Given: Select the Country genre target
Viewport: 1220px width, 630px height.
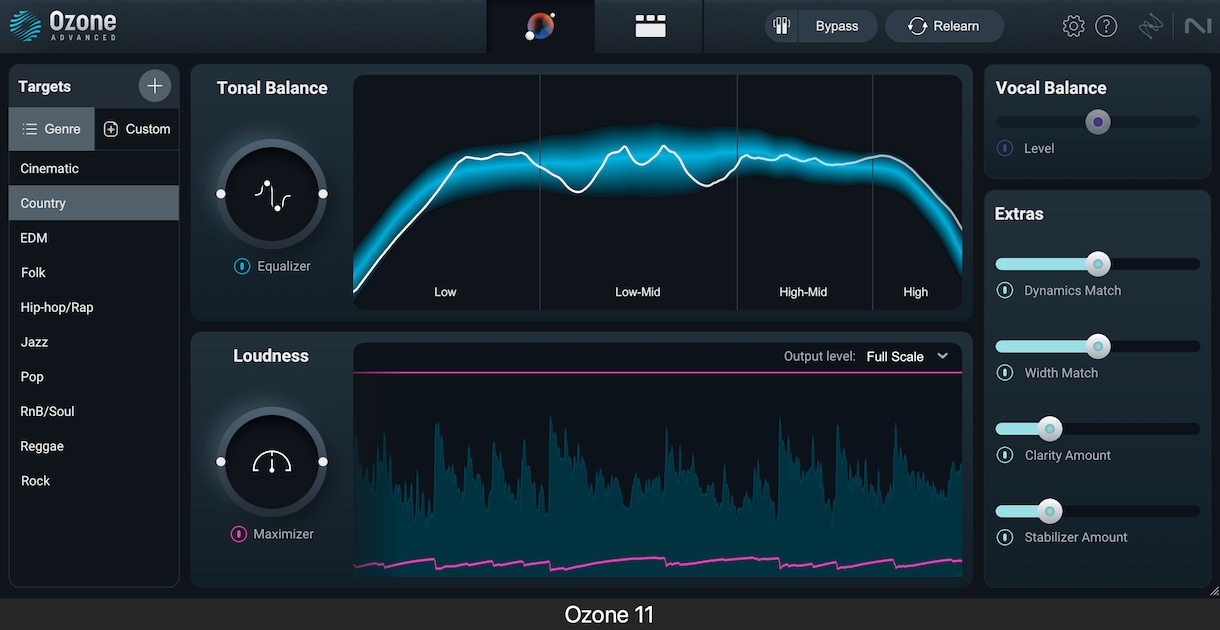Looking at the screenshot, I should click(x=94, y=203).
